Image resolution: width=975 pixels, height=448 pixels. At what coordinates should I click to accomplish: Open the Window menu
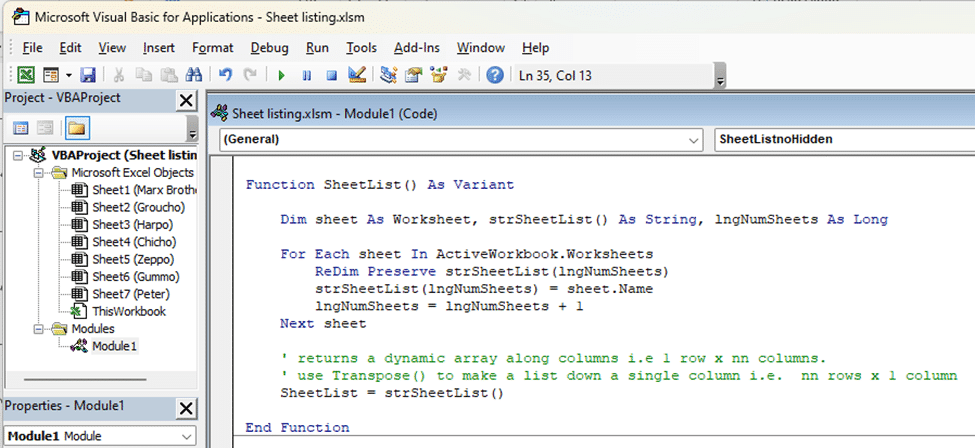(481, 48)
